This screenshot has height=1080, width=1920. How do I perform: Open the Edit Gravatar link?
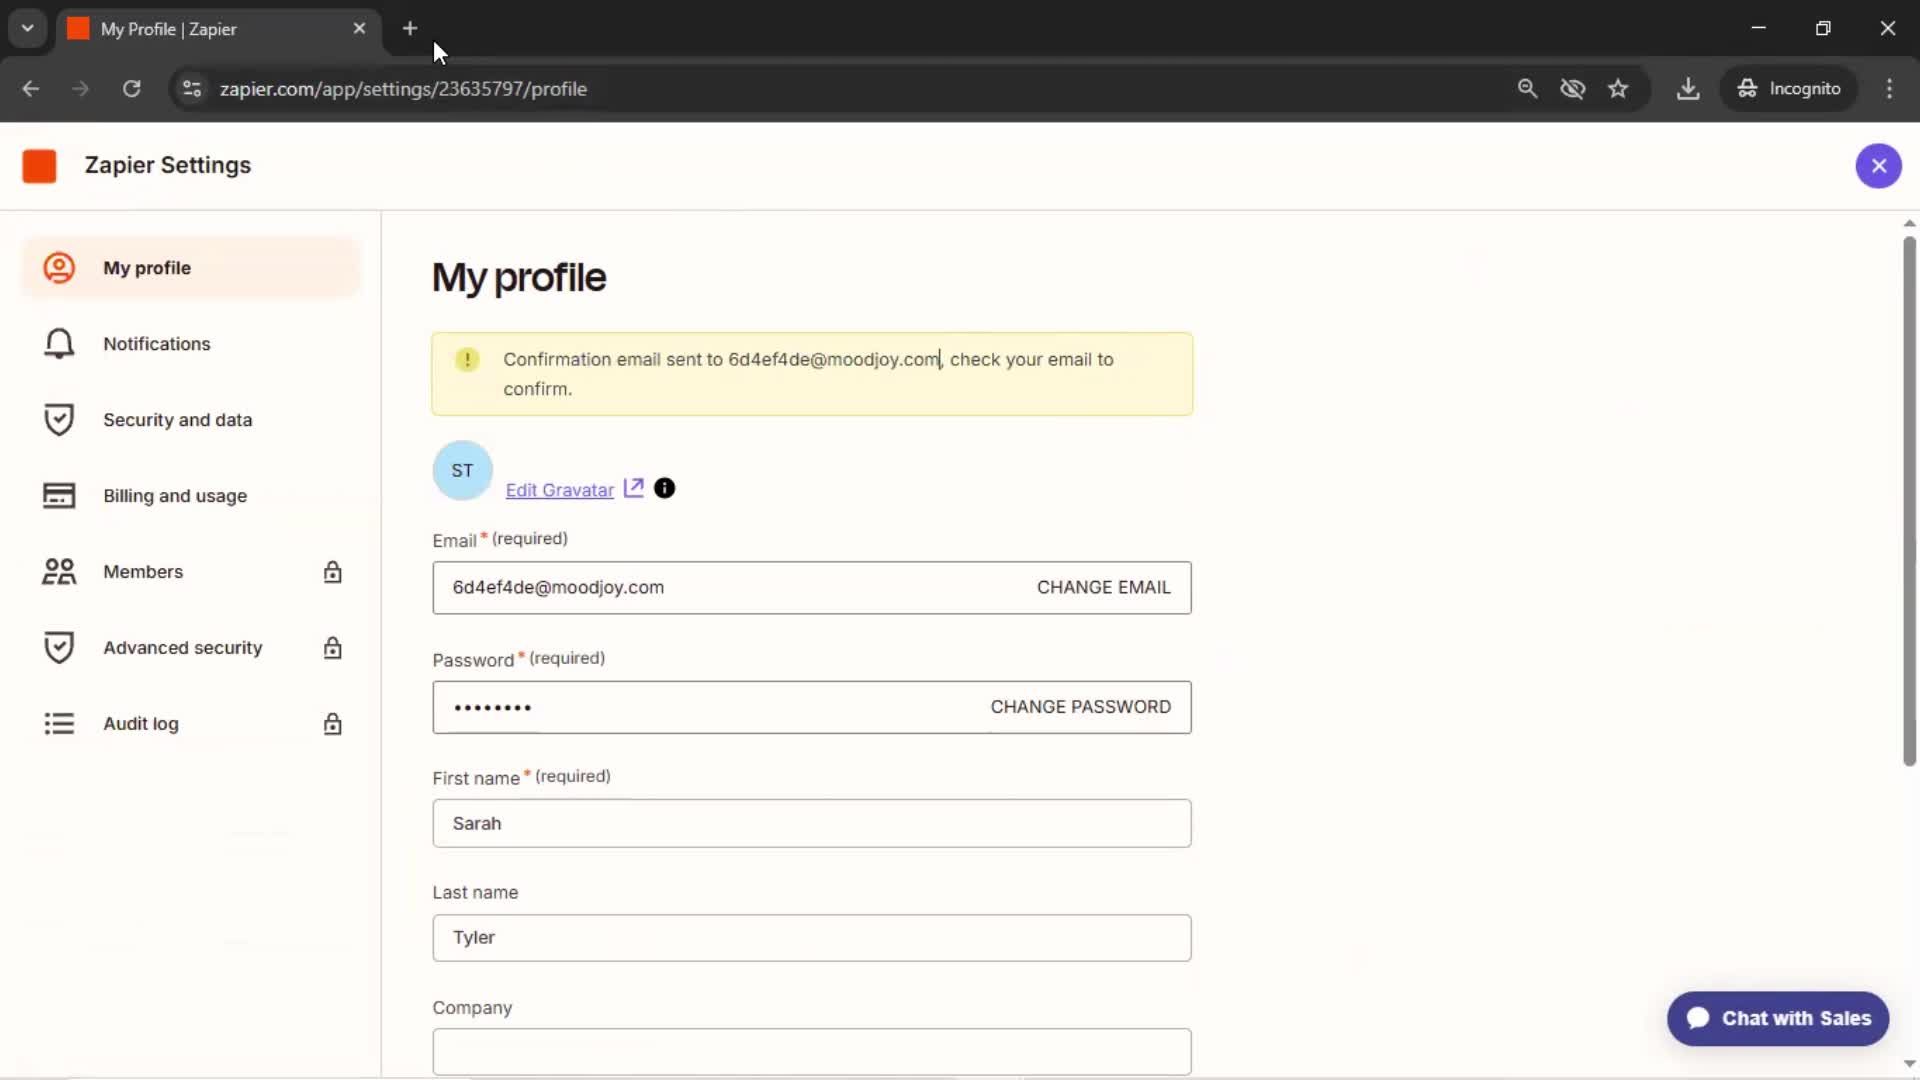point(560,490)
